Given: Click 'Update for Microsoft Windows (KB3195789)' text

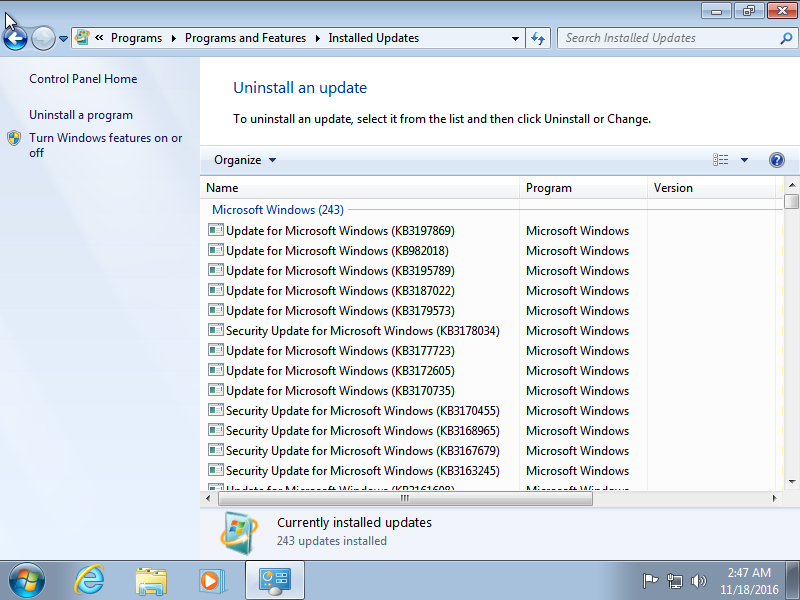Looking at the screenshot, I should click(x=340, y=271).
